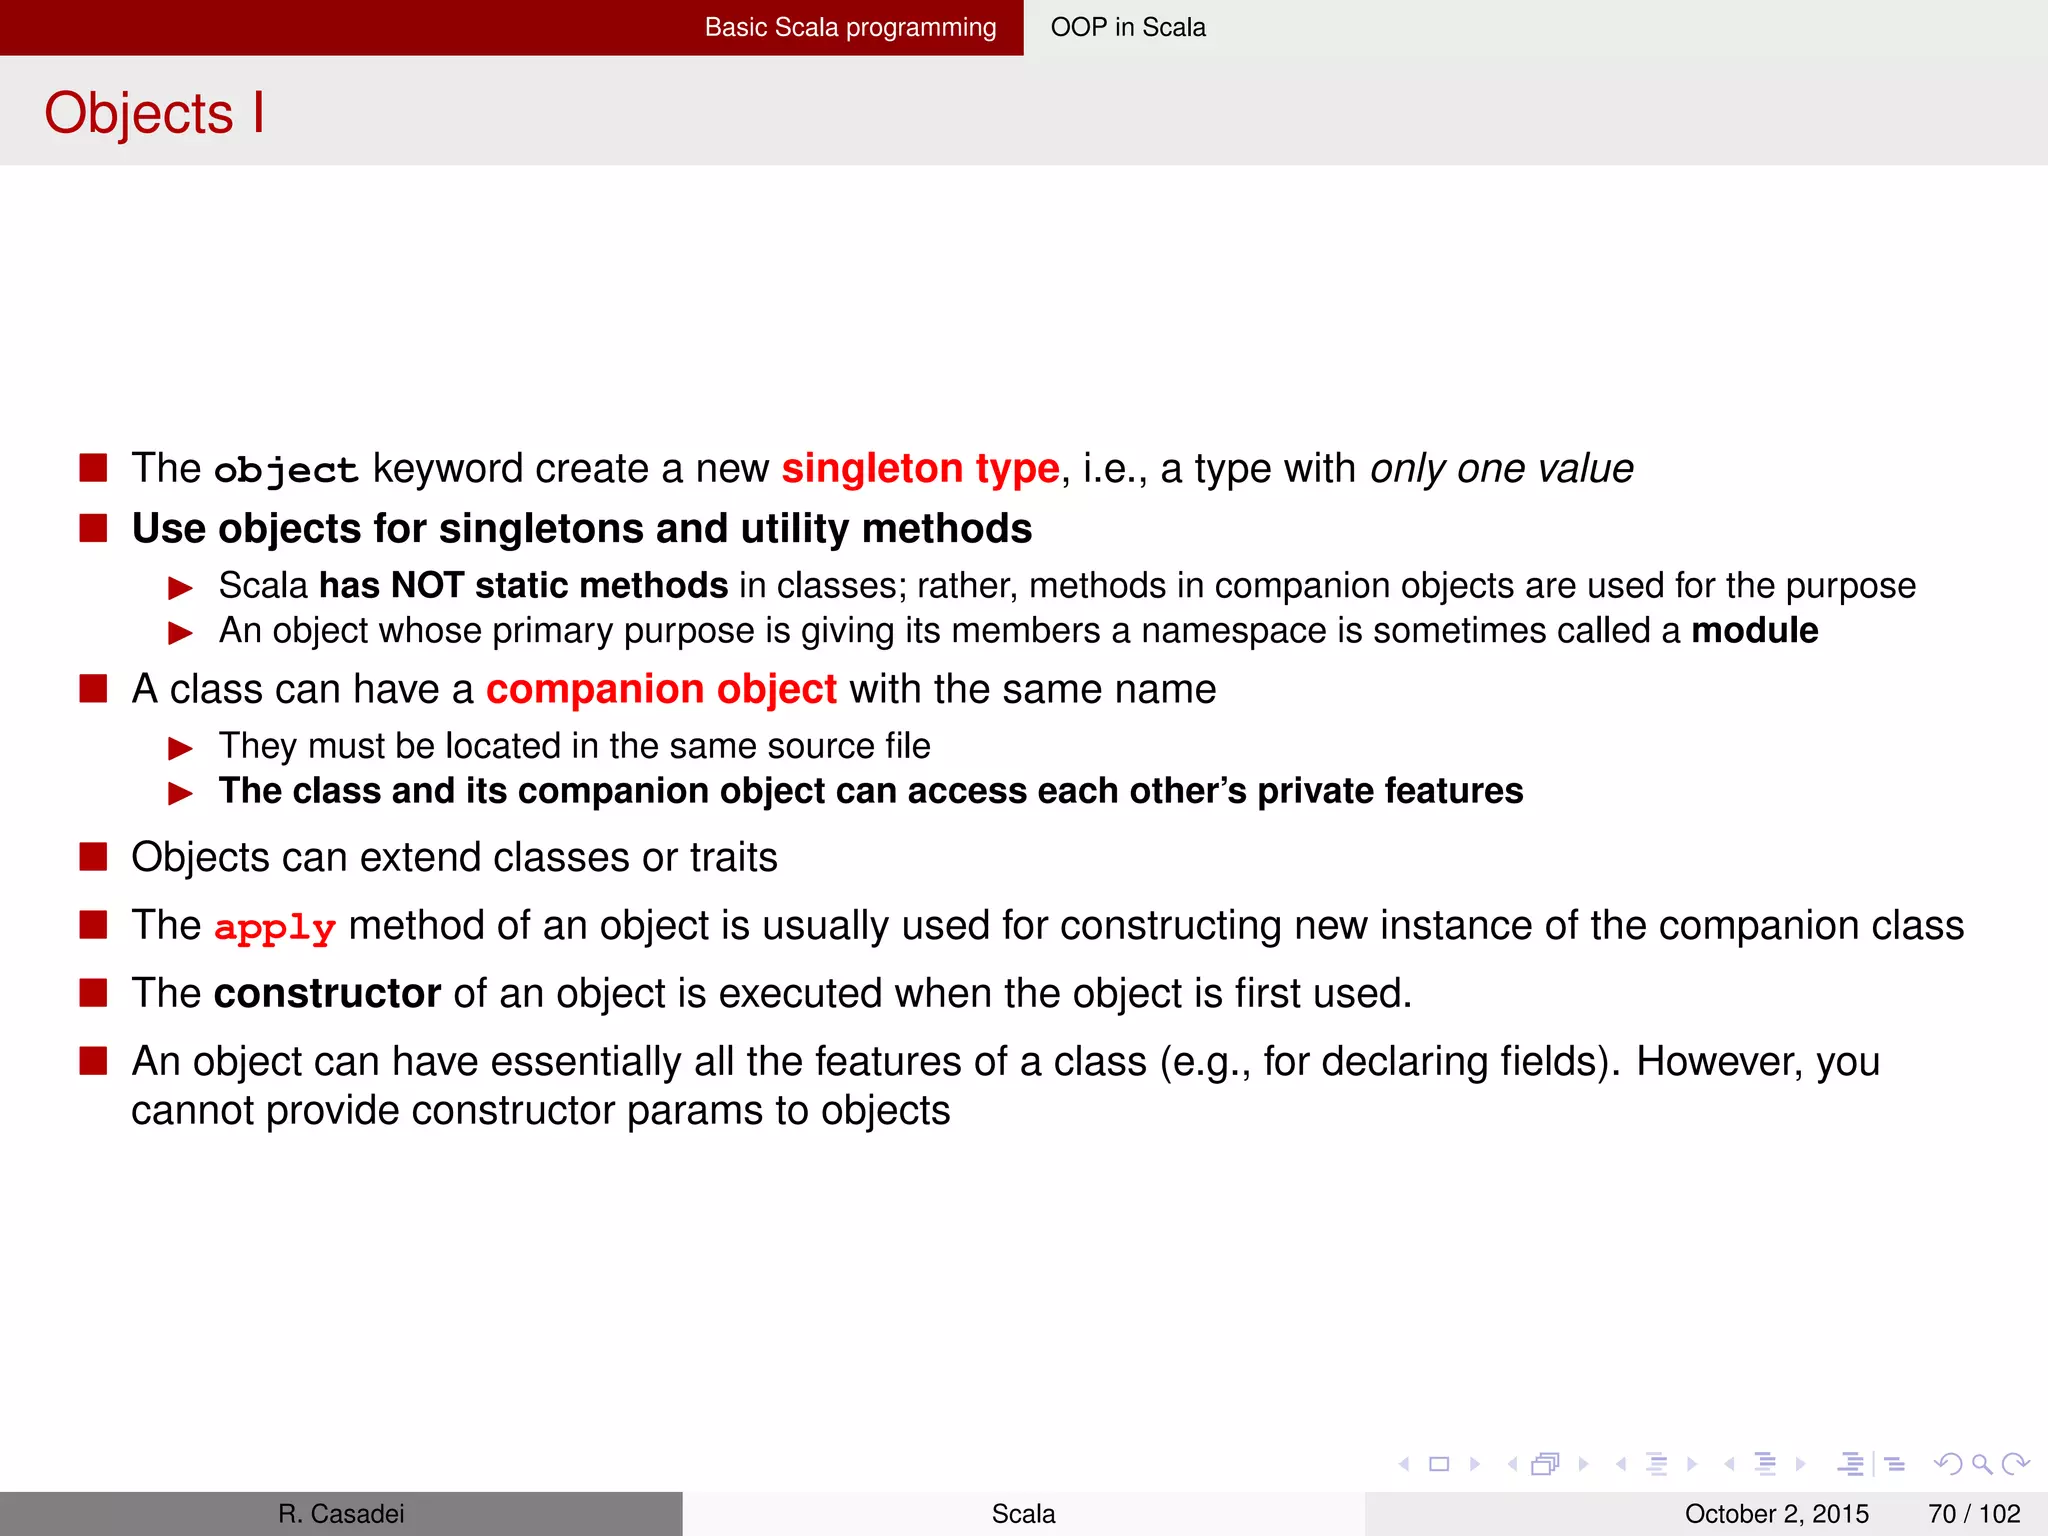
Task: Go to previous subsection arrow
Action: coord(1621,1464)
